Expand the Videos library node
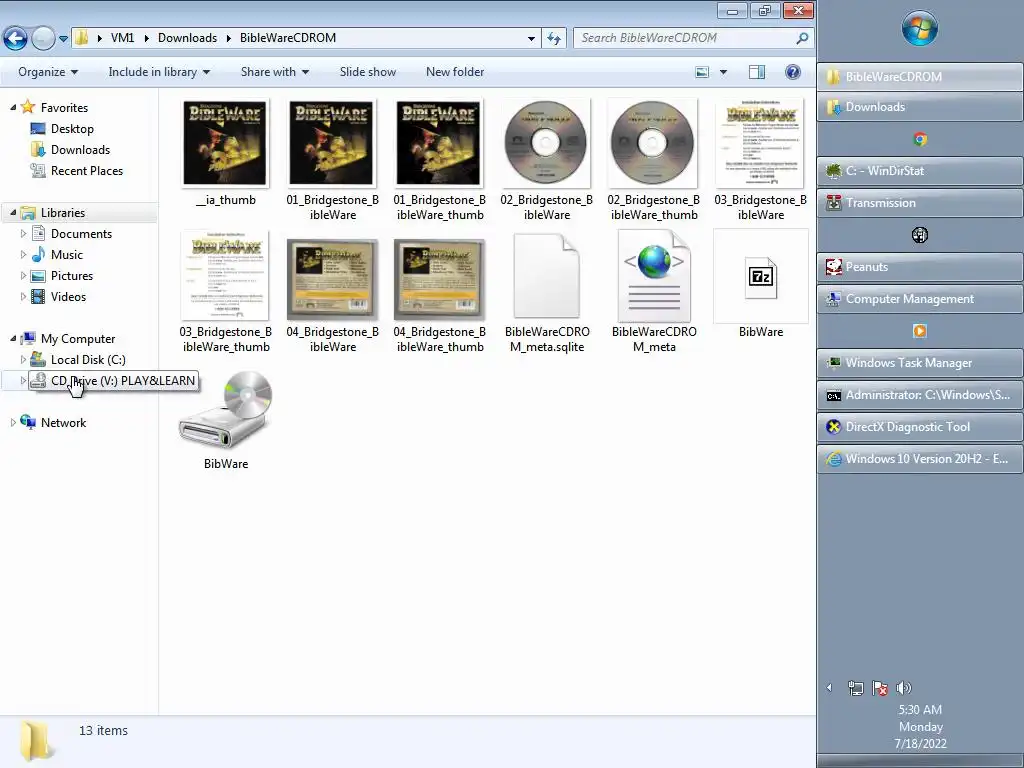The height and width of the screenshot is (768, 1024). [24, 296]
